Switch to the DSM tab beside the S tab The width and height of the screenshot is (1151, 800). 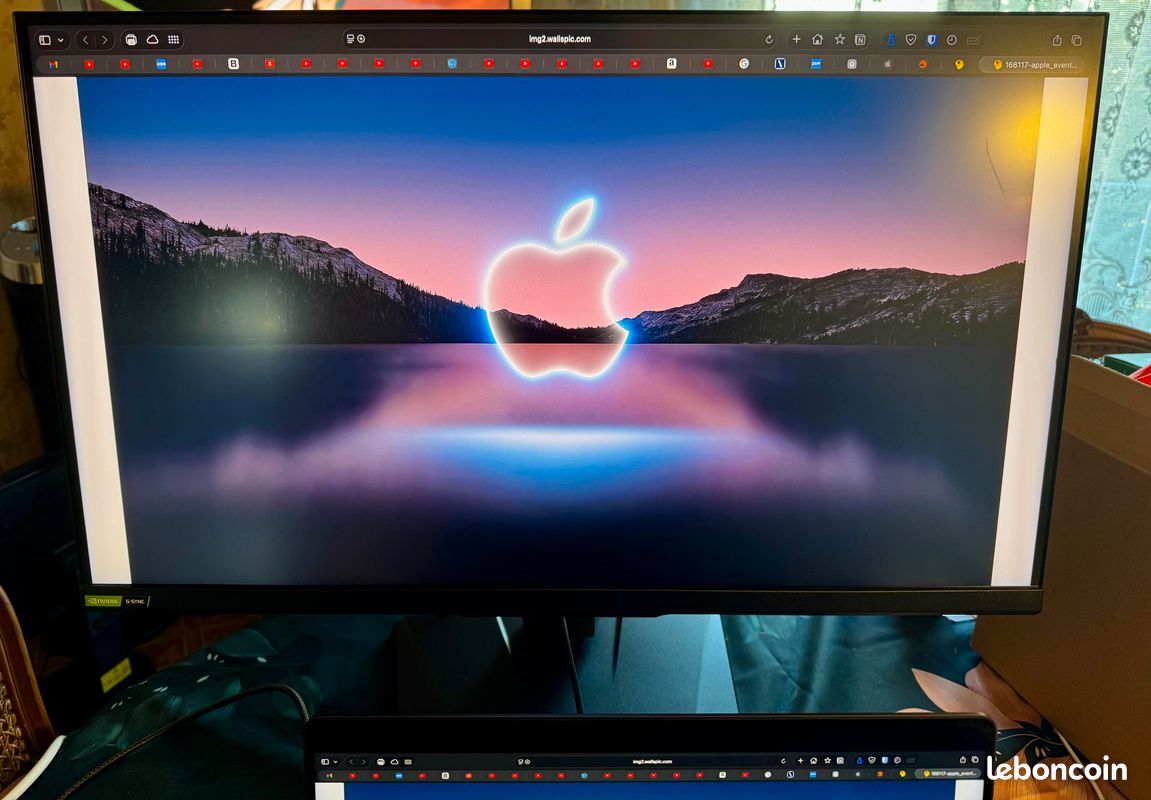pyautogui.click(x=816, y=64)
